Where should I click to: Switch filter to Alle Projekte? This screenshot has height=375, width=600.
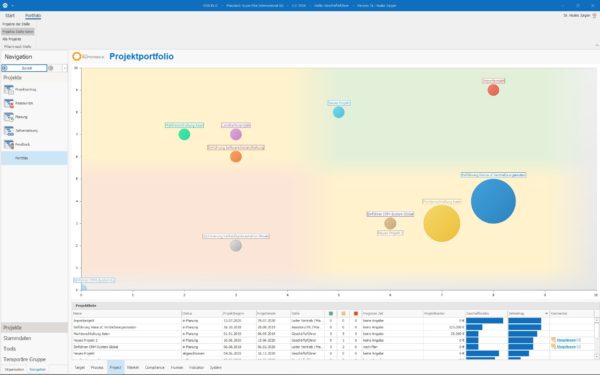click(x=12, y=39)
